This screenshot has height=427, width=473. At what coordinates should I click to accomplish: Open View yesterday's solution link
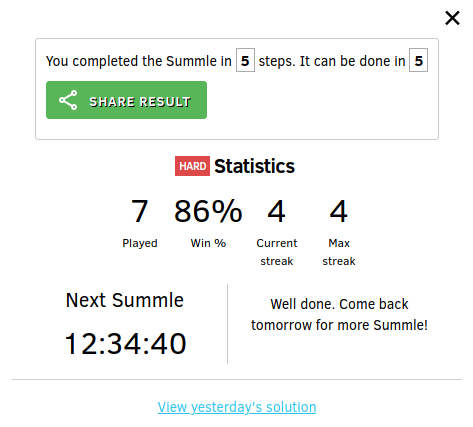coord(237,407)
